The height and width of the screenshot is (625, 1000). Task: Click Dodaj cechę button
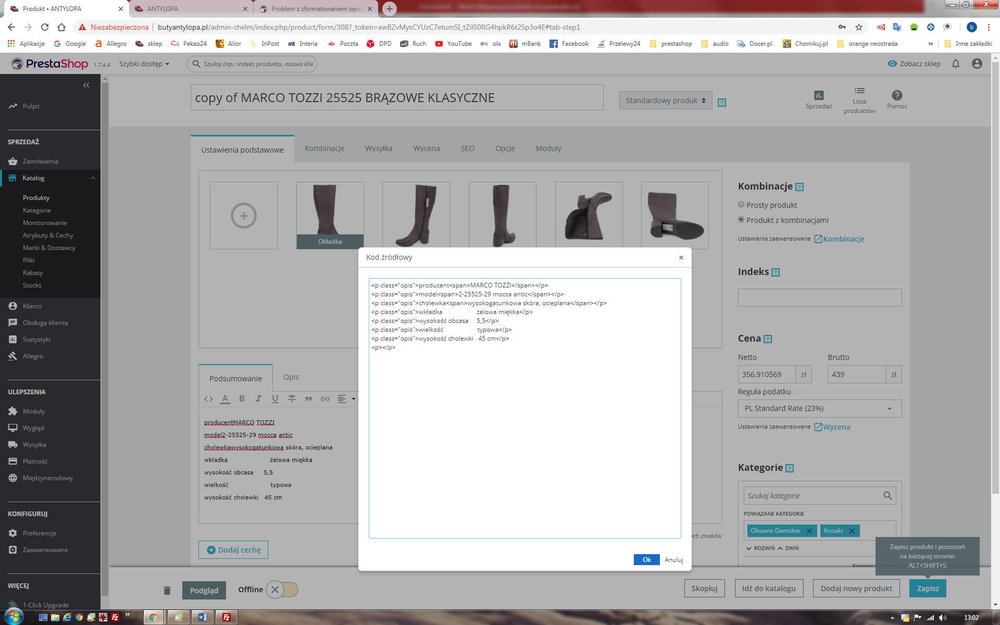point(233,550)
